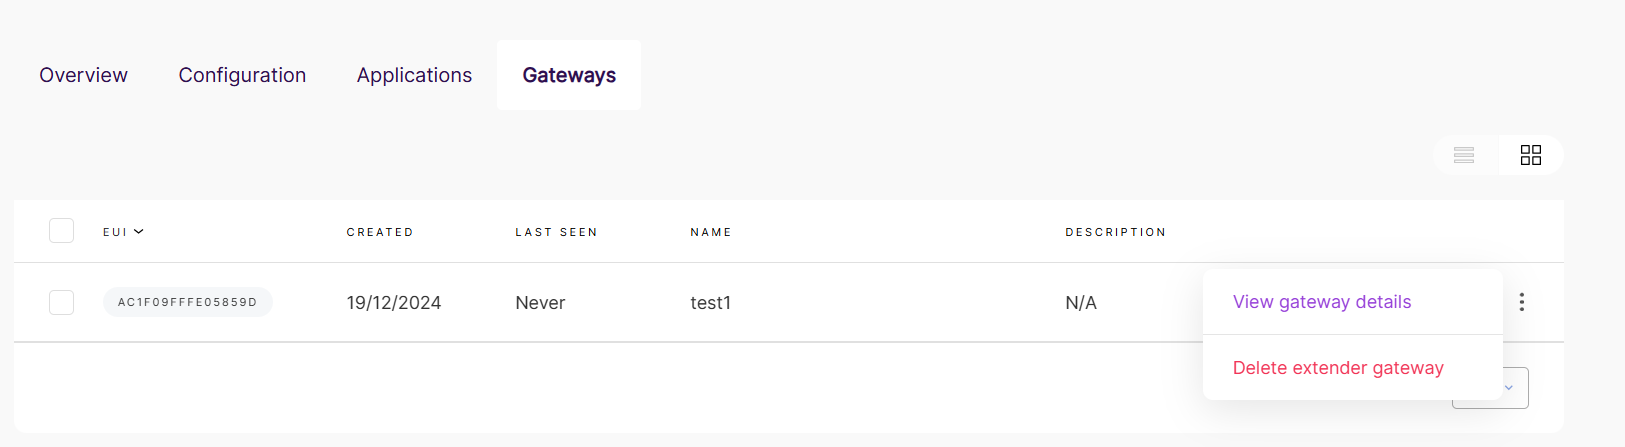Viewport: 1625px width, 447px height.
Task: Click the 19/12/2024 created date cell
Action: [394, 303]
